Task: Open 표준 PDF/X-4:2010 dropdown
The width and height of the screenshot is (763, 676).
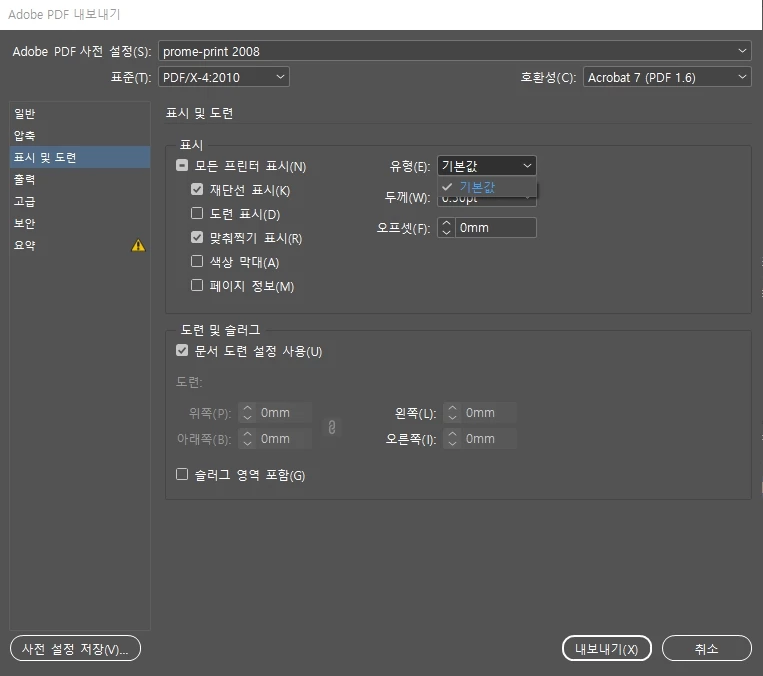Action: coord(224,77)
